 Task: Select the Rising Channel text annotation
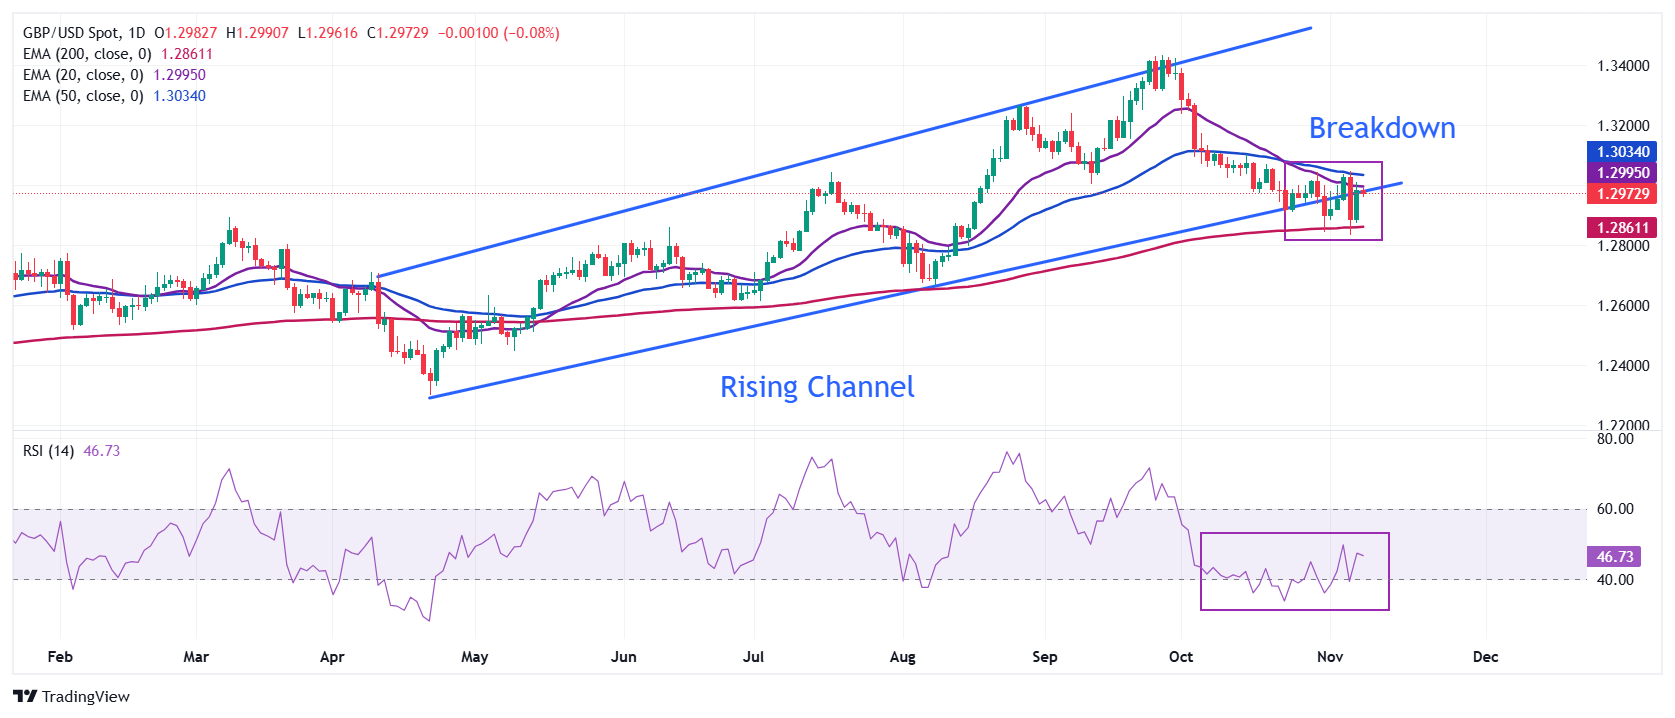pos(817,387)
